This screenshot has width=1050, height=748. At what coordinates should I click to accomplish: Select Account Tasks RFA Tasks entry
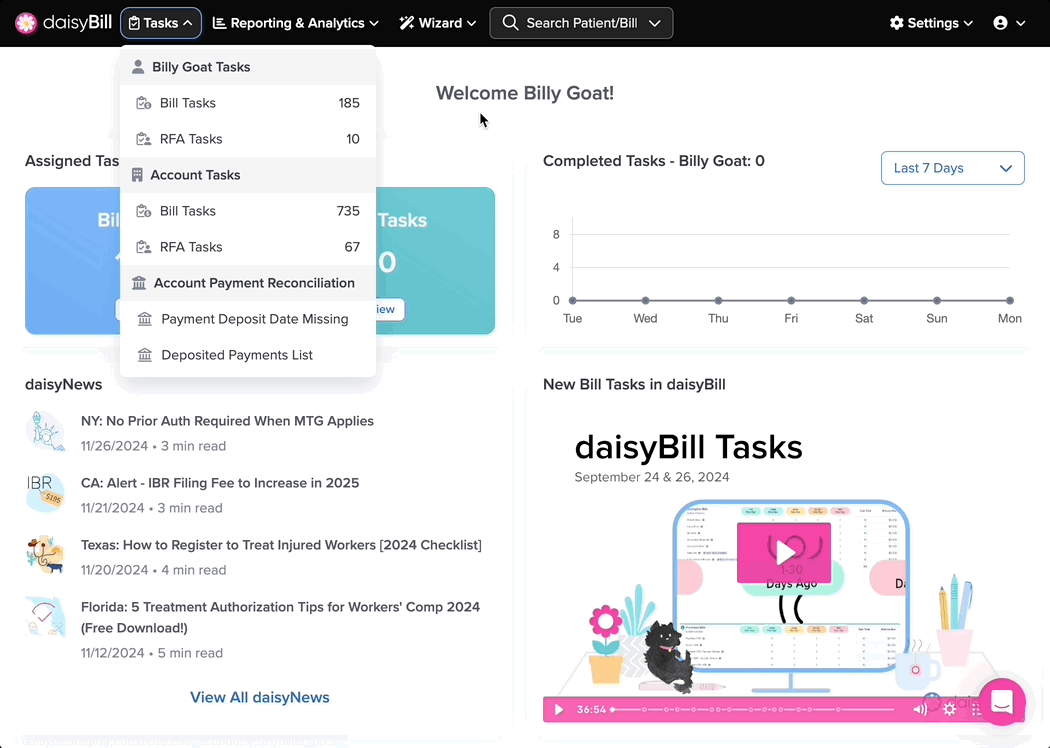pyautogui.click(x=248, y=247)
